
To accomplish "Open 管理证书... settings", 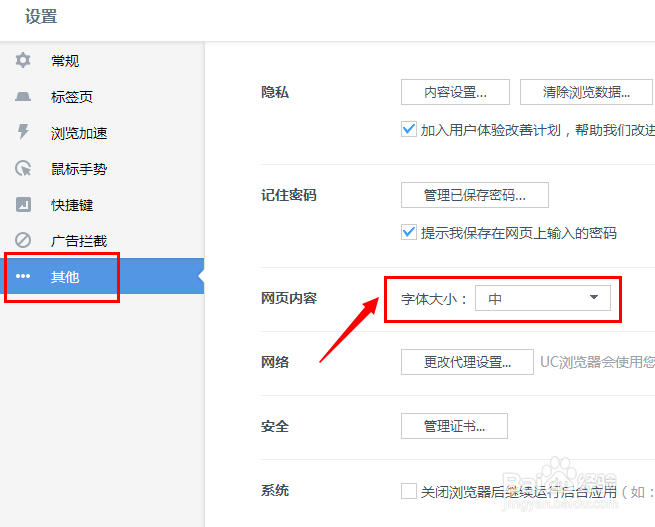I will click(454, 426).
